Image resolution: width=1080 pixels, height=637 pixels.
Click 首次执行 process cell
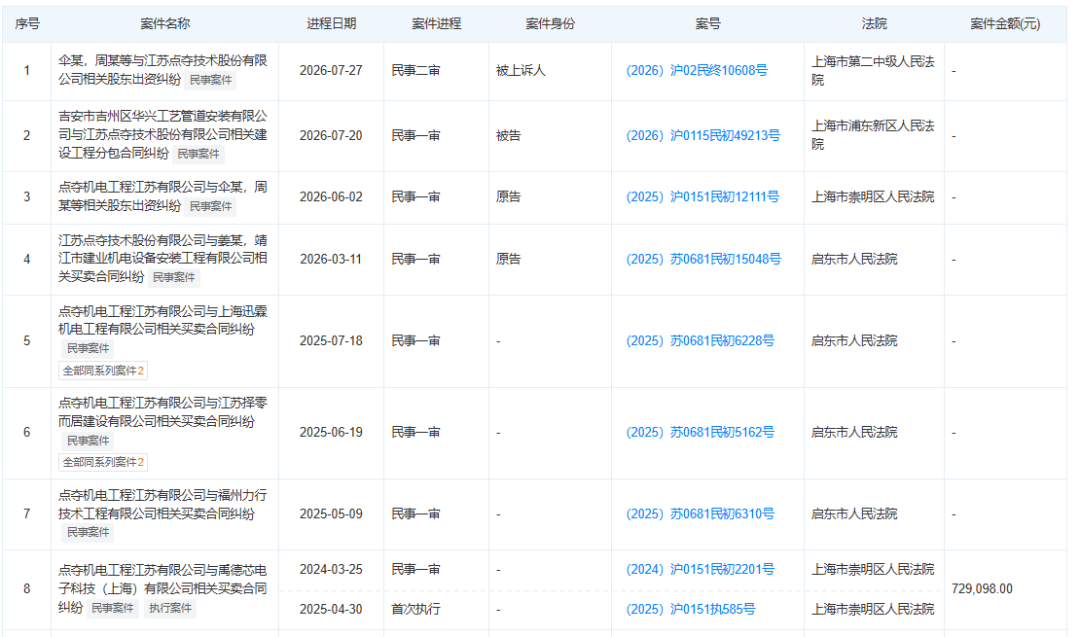click(x=415, y=609)
